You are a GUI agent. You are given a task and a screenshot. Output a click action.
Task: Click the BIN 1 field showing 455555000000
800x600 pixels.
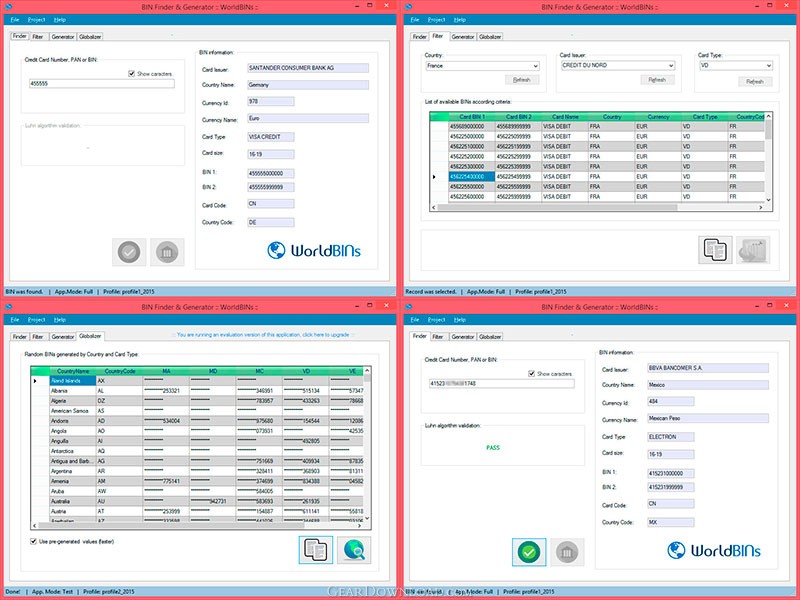tap(270, 173)
